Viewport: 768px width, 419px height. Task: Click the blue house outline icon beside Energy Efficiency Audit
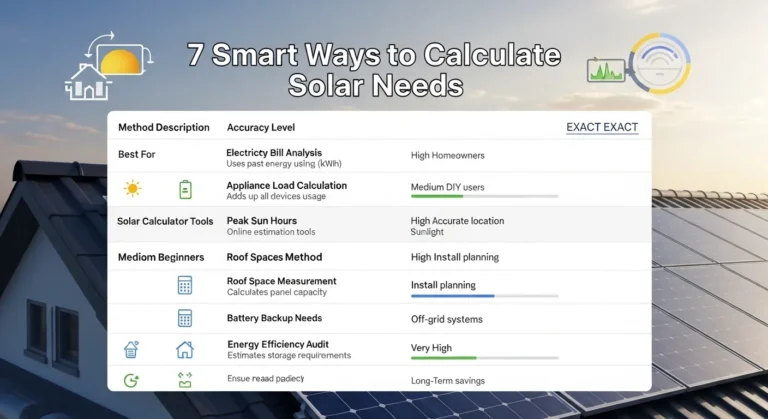pyautogui.click(x=185, y=350)
